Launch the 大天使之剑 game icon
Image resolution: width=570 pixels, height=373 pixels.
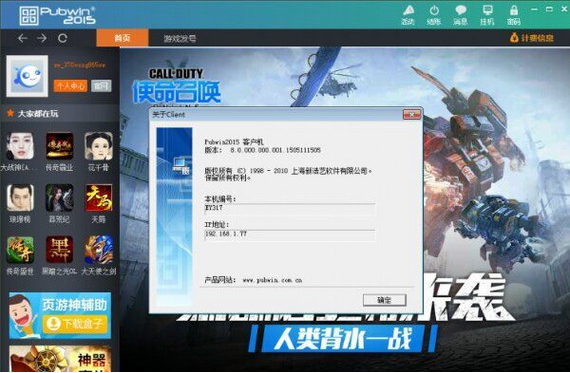tap(99, 250)
